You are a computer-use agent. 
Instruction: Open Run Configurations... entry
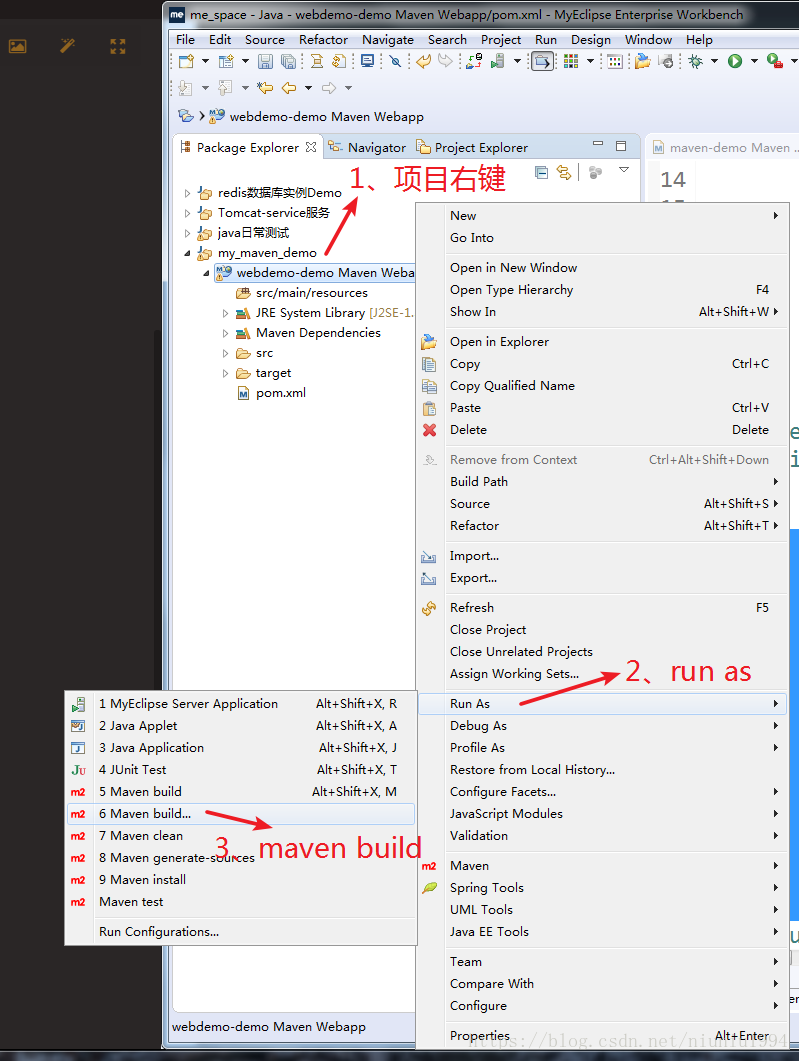(241, 932)
